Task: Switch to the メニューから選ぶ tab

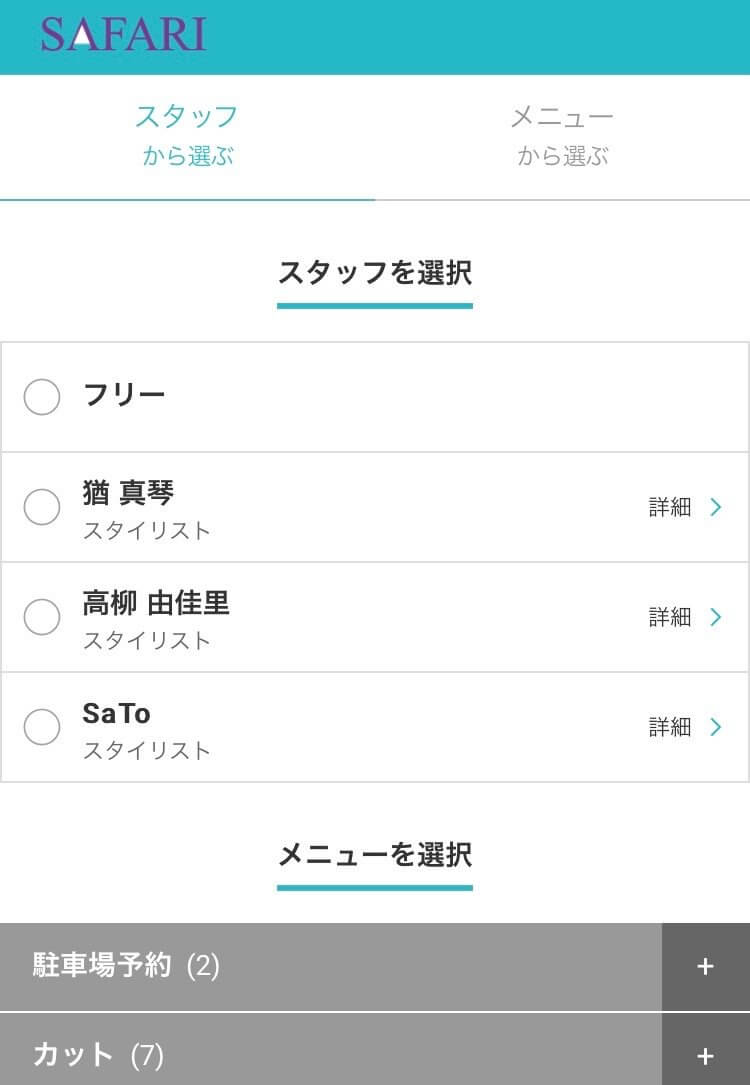Action: coord(562,137)
